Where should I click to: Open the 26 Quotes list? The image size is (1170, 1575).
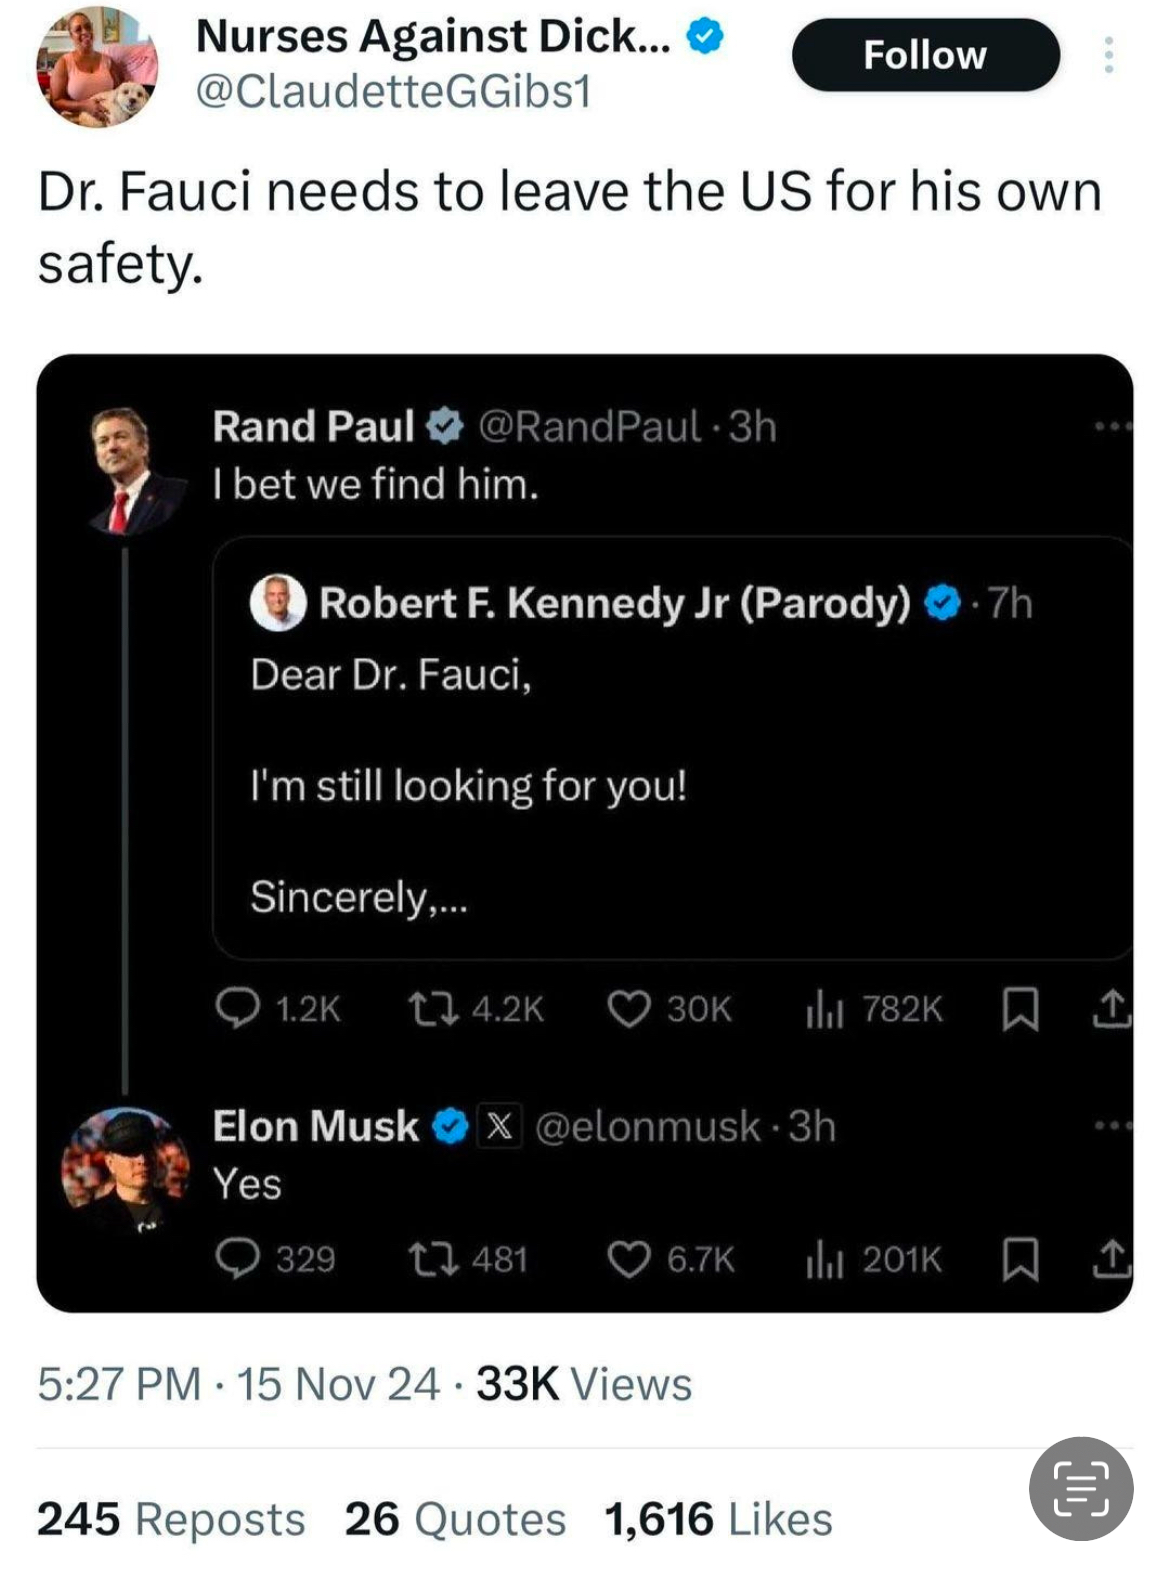tap(455, 1519)
